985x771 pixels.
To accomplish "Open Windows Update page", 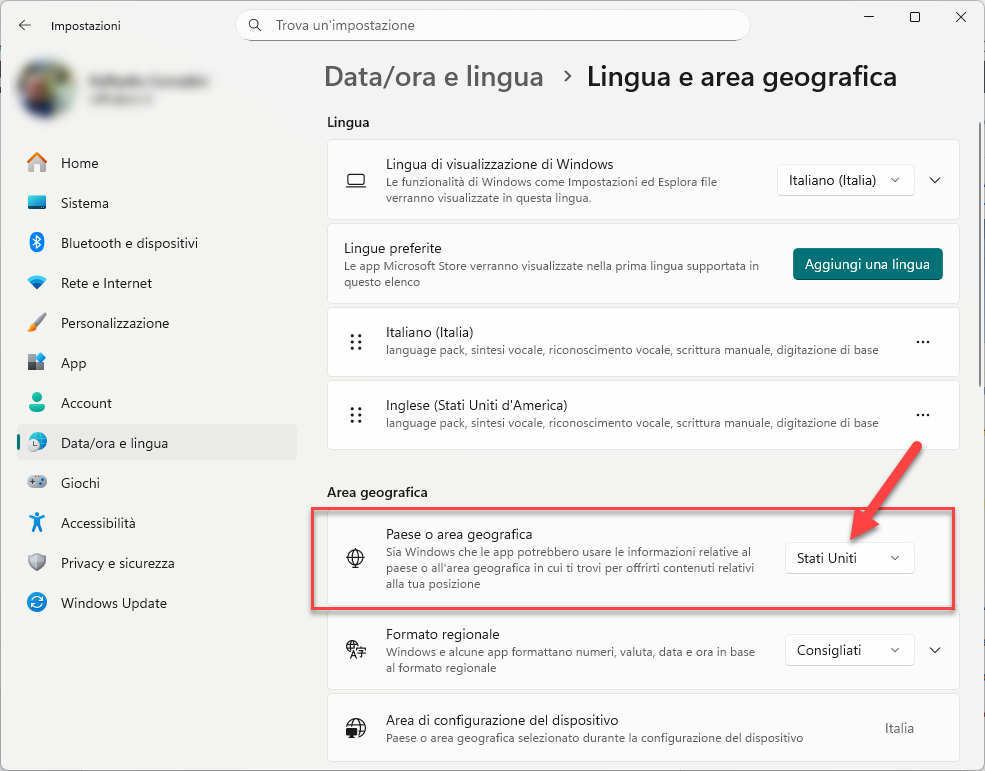I will pos(113,603).
